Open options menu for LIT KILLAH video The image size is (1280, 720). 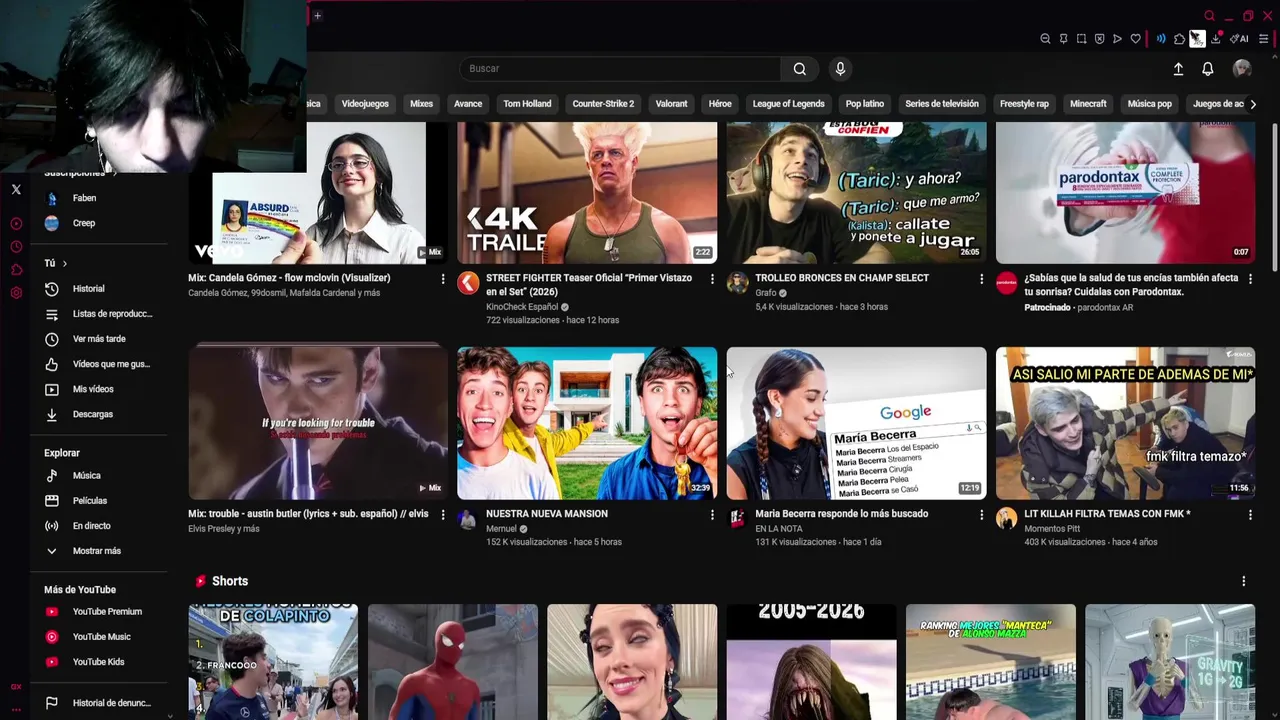1250,514
